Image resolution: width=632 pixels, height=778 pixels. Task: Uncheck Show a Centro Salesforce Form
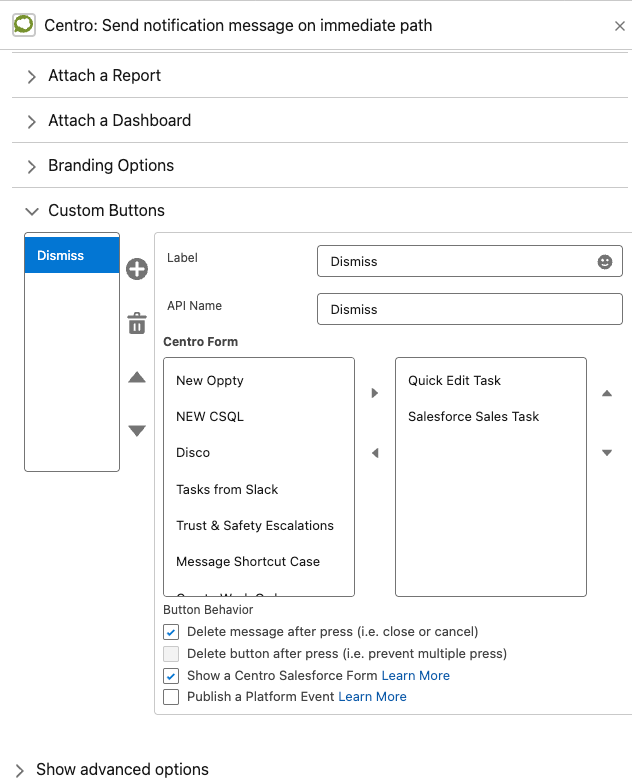pyautogui.click(x=171, y=676)
